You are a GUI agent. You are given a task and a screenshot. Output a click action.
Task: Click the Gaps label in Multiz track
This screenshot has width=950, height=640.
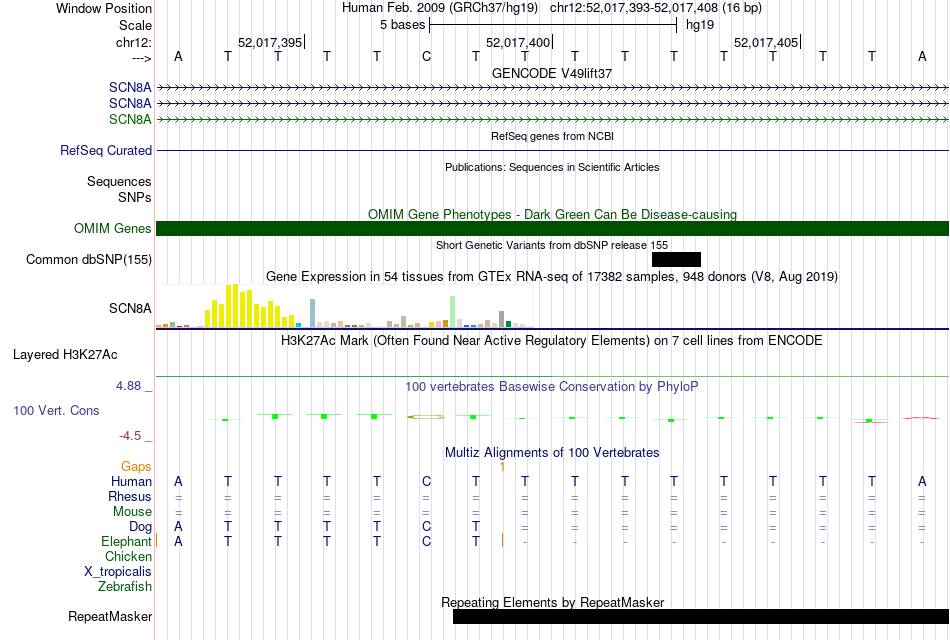pyautogui.click(x=136, y=467)
